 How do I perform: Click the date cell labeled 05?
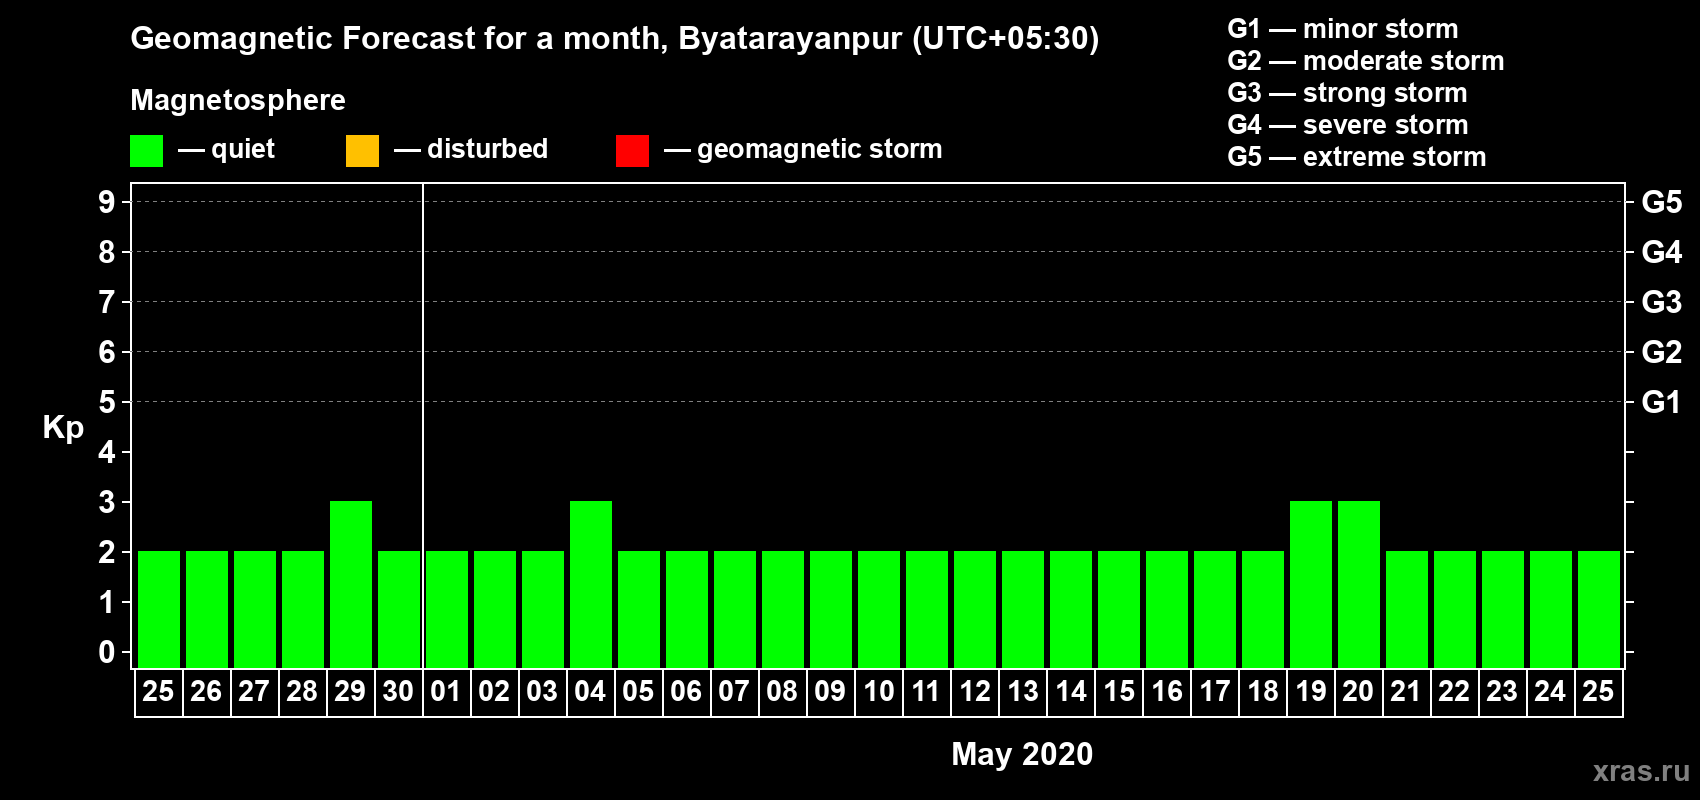click(638, 692)
